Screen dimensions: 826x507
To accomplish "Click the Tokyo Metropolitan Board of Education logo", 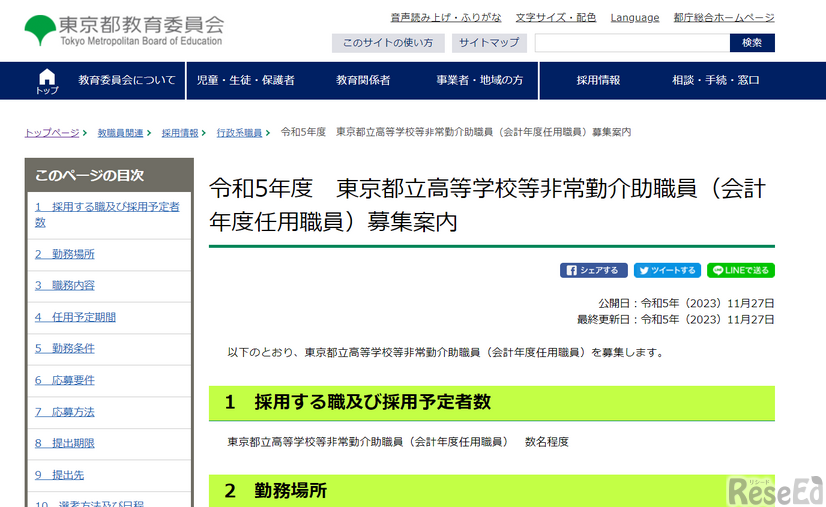I will 124,30.
